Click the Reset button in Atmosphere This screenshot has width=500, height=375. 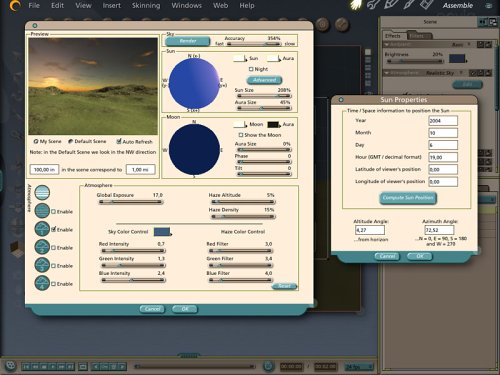click(284, 286)
